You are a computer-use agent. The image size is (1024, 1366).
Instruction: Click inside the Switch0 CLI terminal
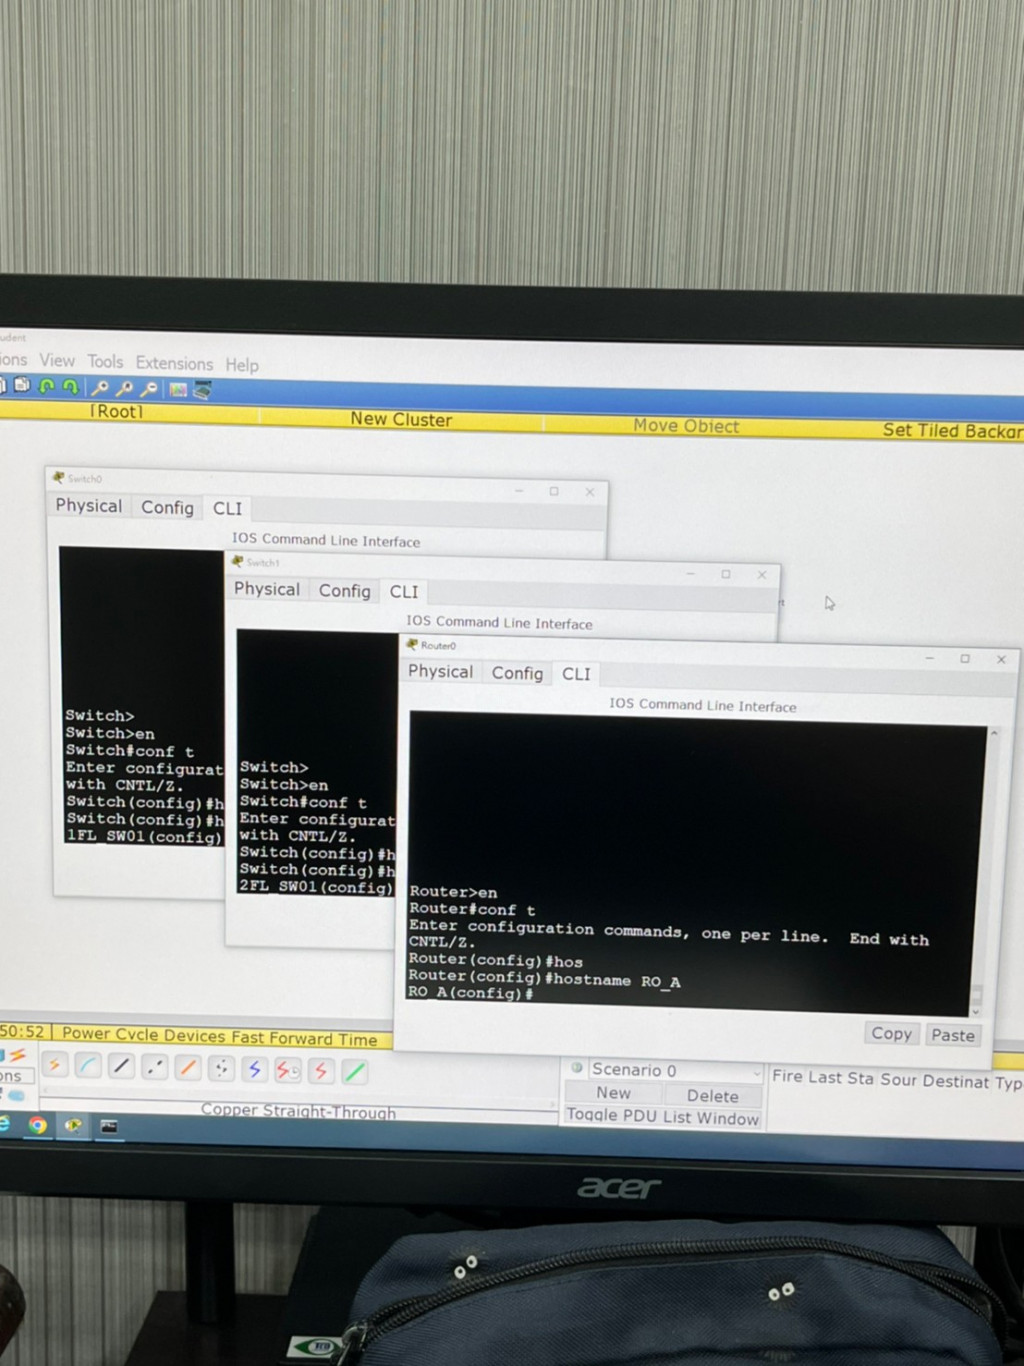[x=142, y=695]
